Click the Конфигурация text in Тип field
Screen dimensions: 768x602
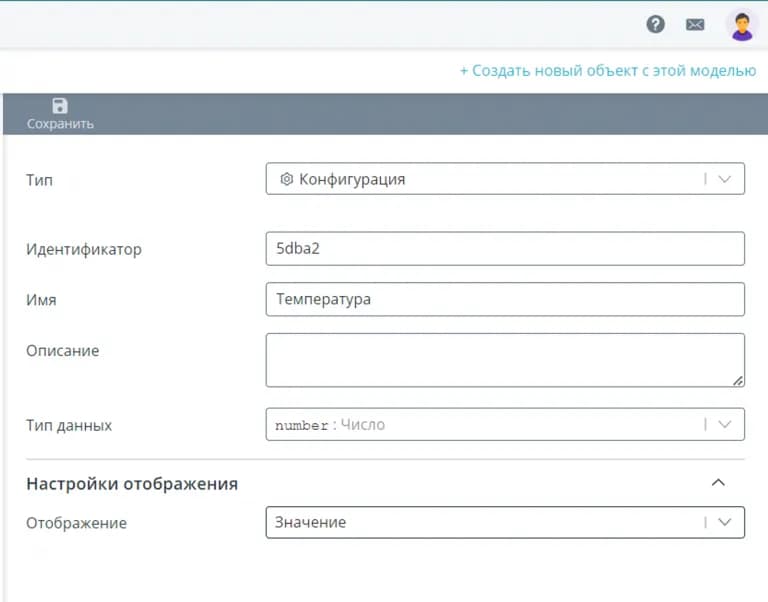click(x=352, y=179)
